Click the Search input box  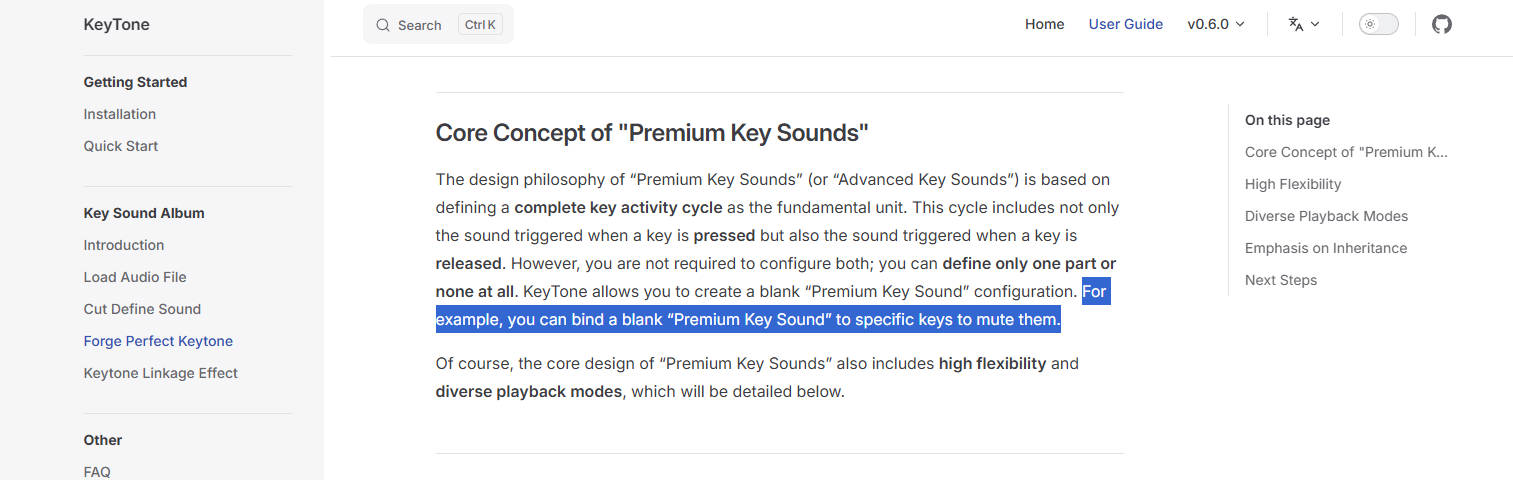pyautogui.click(x=438, y=25)
